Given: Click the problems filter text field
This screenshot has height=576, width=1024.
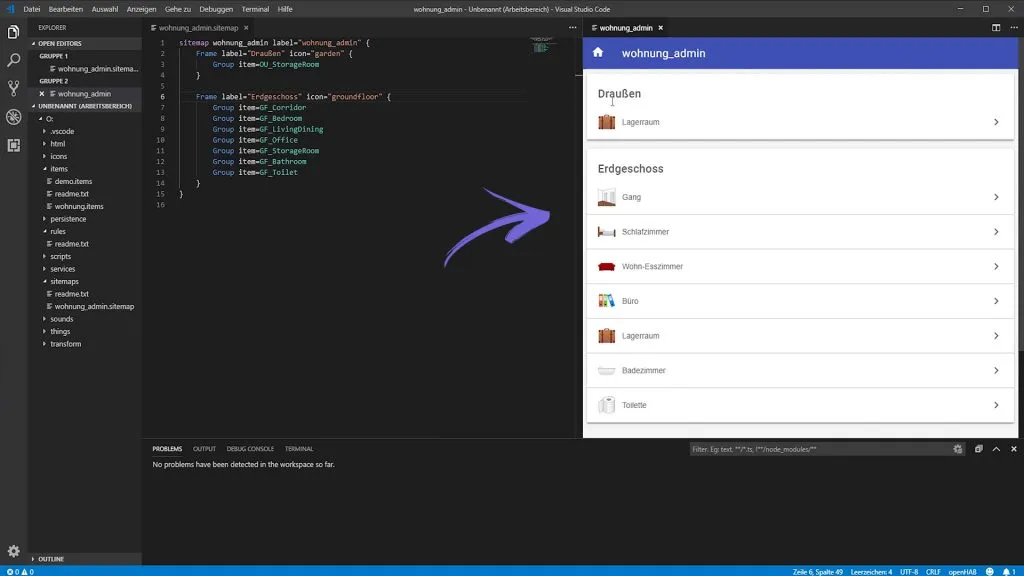Looking at the screenshot, I should pos(820,449).
